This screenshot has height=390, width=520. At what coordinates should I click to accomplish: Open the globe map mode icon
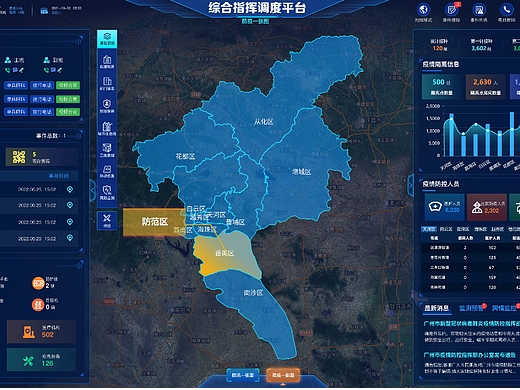tap(423, 10)
